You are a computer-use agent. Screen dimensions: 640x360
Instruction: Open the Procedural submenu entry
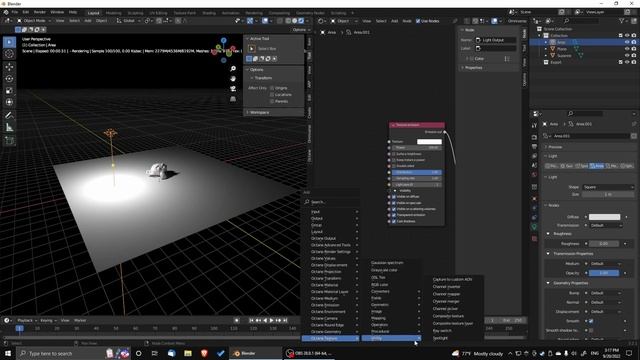pyautogui.click(x=391, y=331)
